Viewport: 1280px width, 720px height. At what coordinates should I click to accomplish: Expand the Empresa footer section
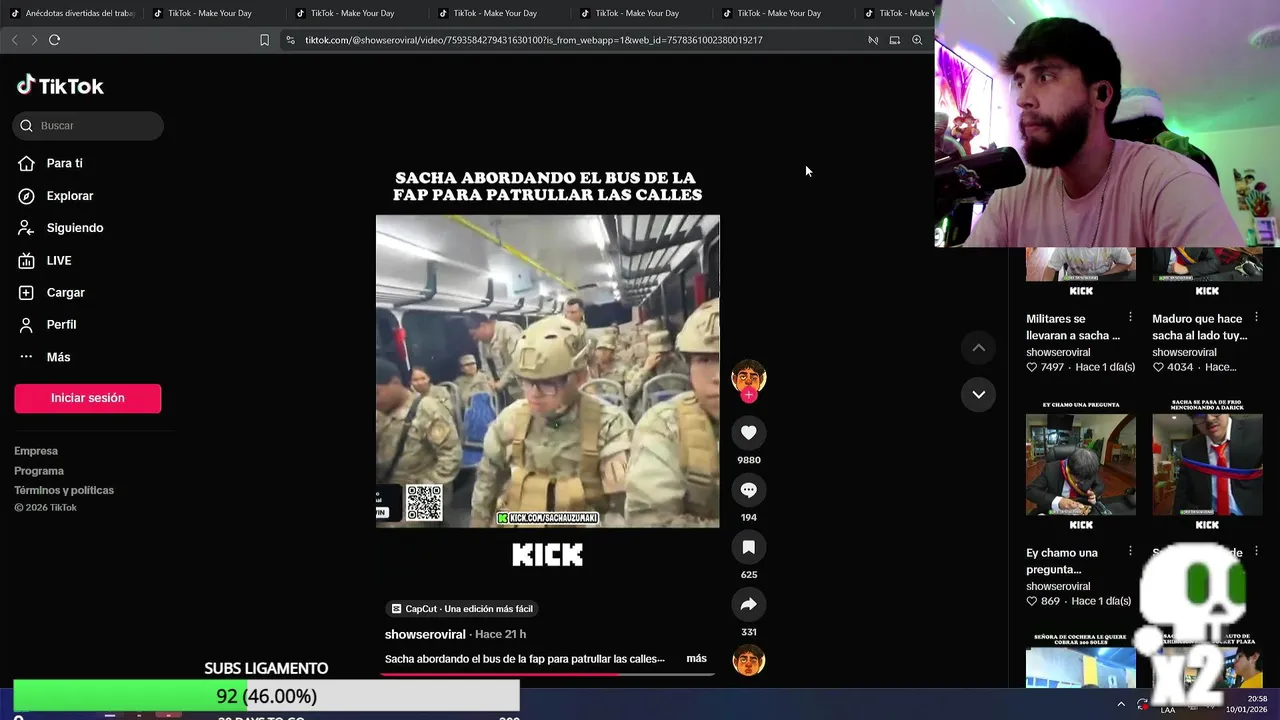[x=36, y=451]
